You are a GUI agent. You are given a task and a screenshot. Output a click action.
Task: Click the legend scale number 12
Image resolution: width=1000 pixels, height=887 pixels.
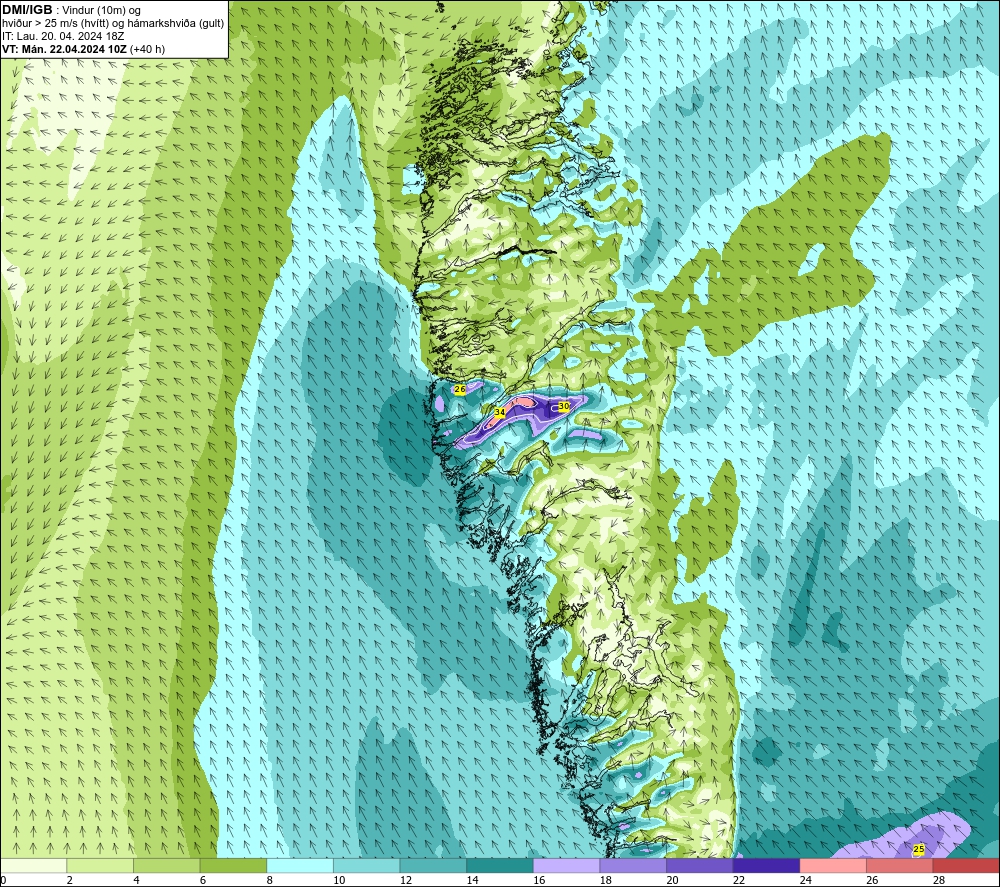point(406,880)
